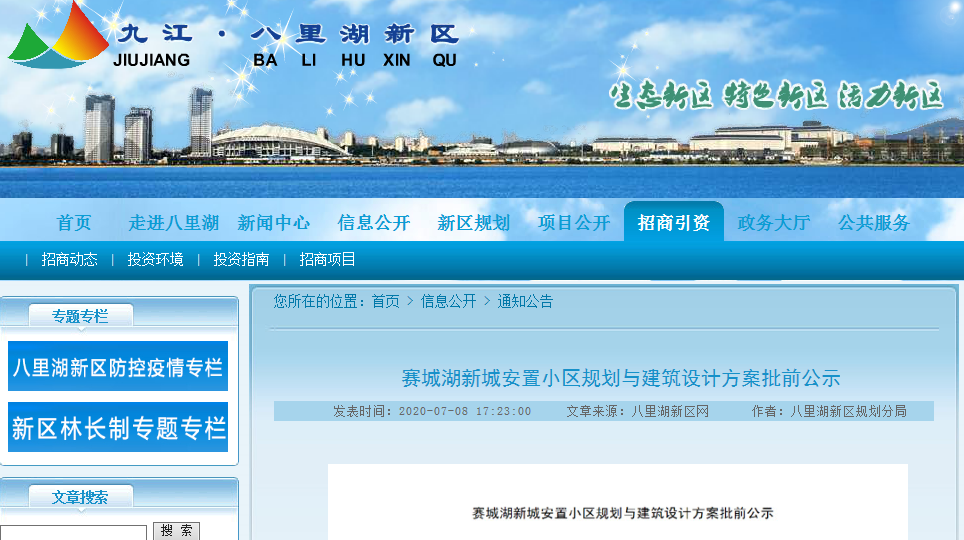Open 投资环境 submenu link

(156, 260)
